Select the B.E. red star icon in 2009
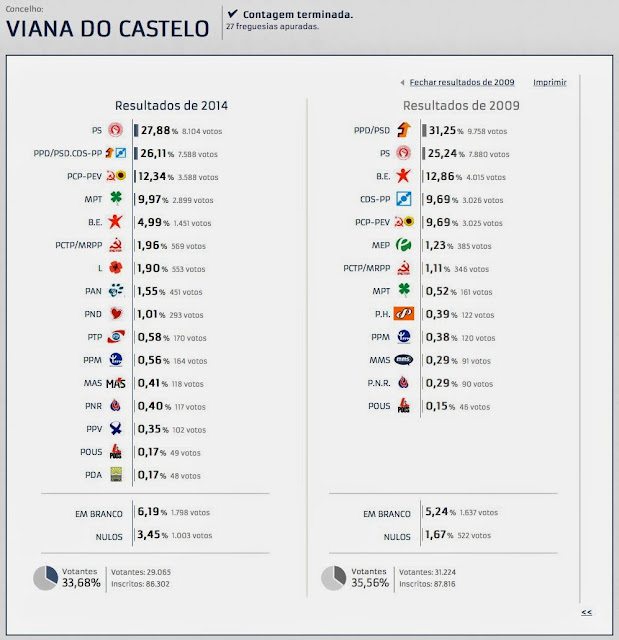619x640 pixels. coord(403,176)
